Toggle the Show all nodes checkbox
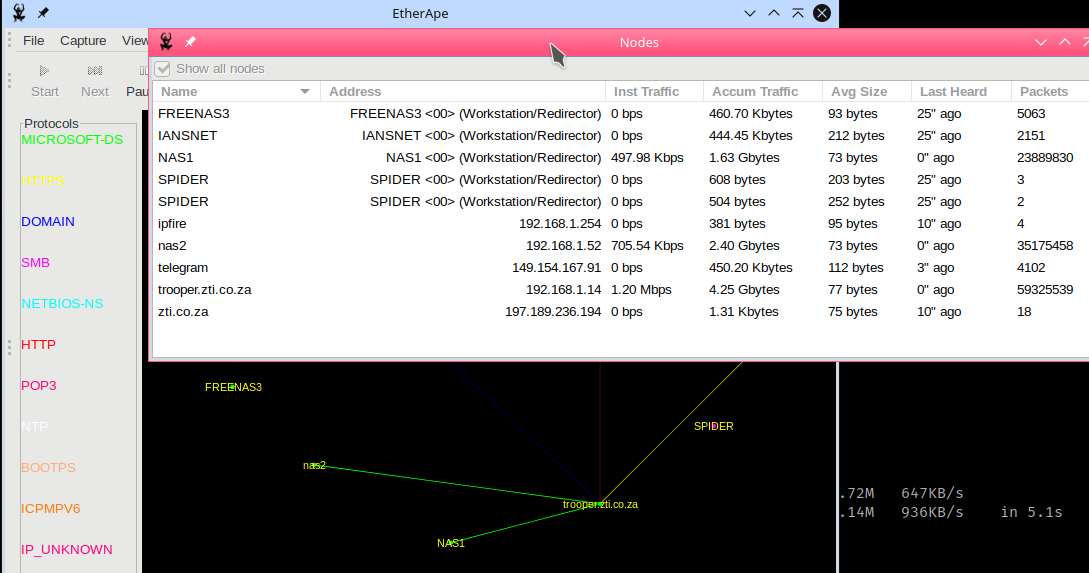 point(162,69)
